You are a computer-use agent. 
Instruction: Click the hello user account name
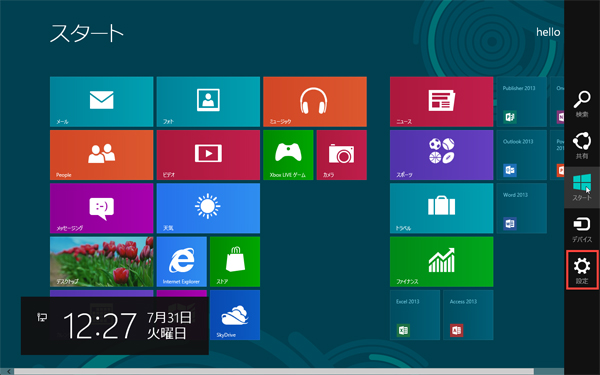click(548, 32)
